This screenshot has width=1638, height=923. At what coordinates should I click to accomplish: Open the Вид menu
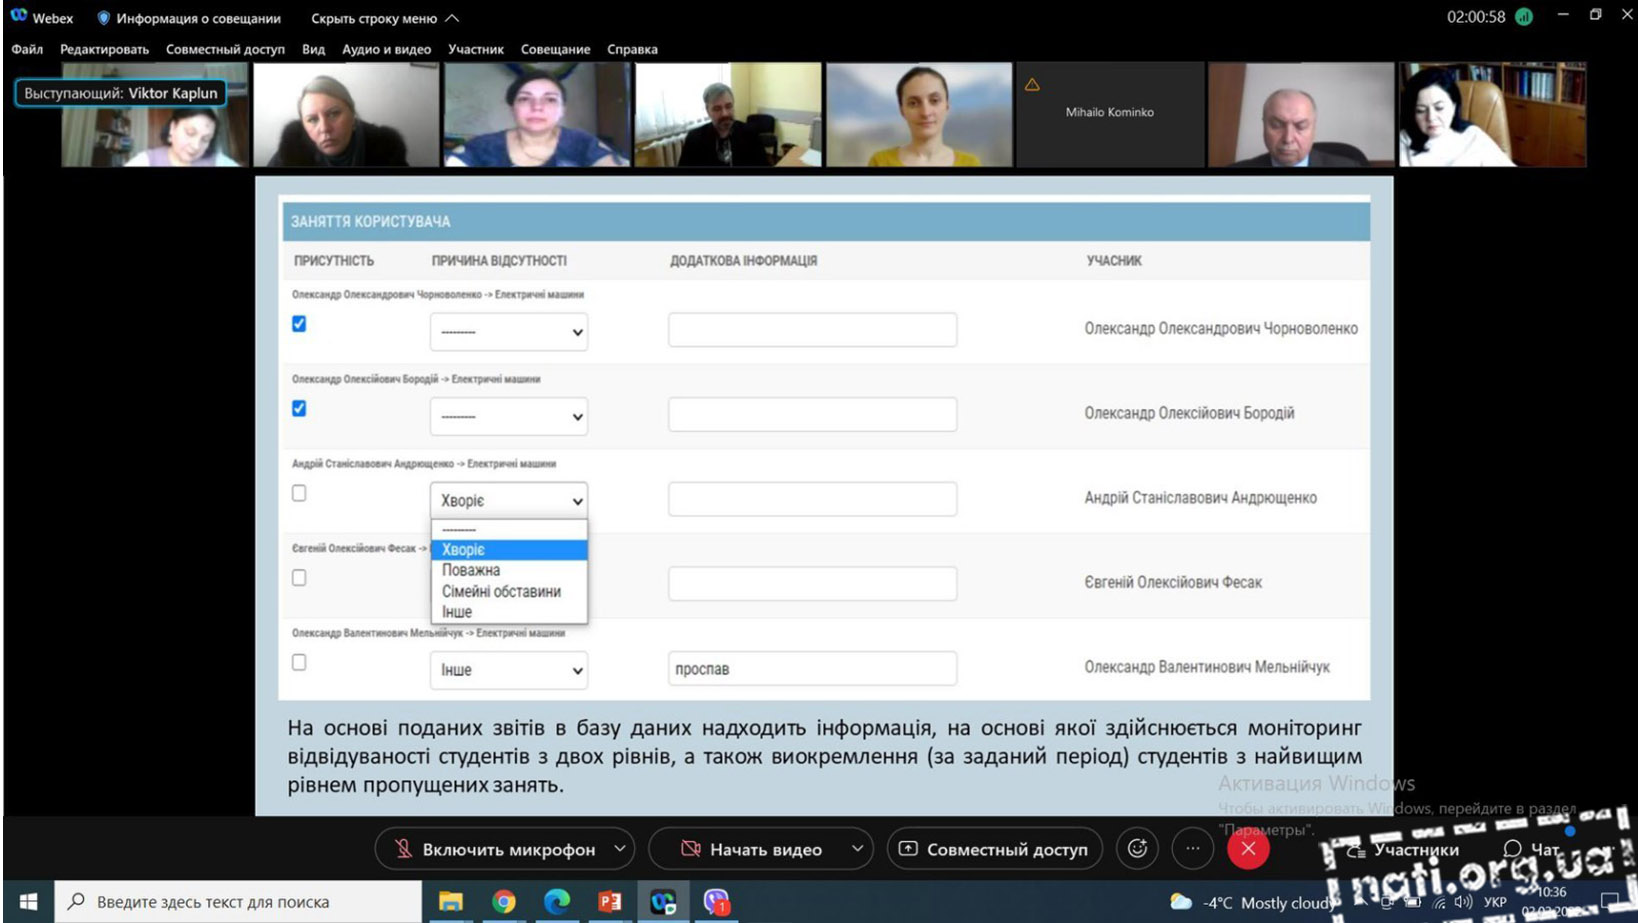(x=313, y=49)
